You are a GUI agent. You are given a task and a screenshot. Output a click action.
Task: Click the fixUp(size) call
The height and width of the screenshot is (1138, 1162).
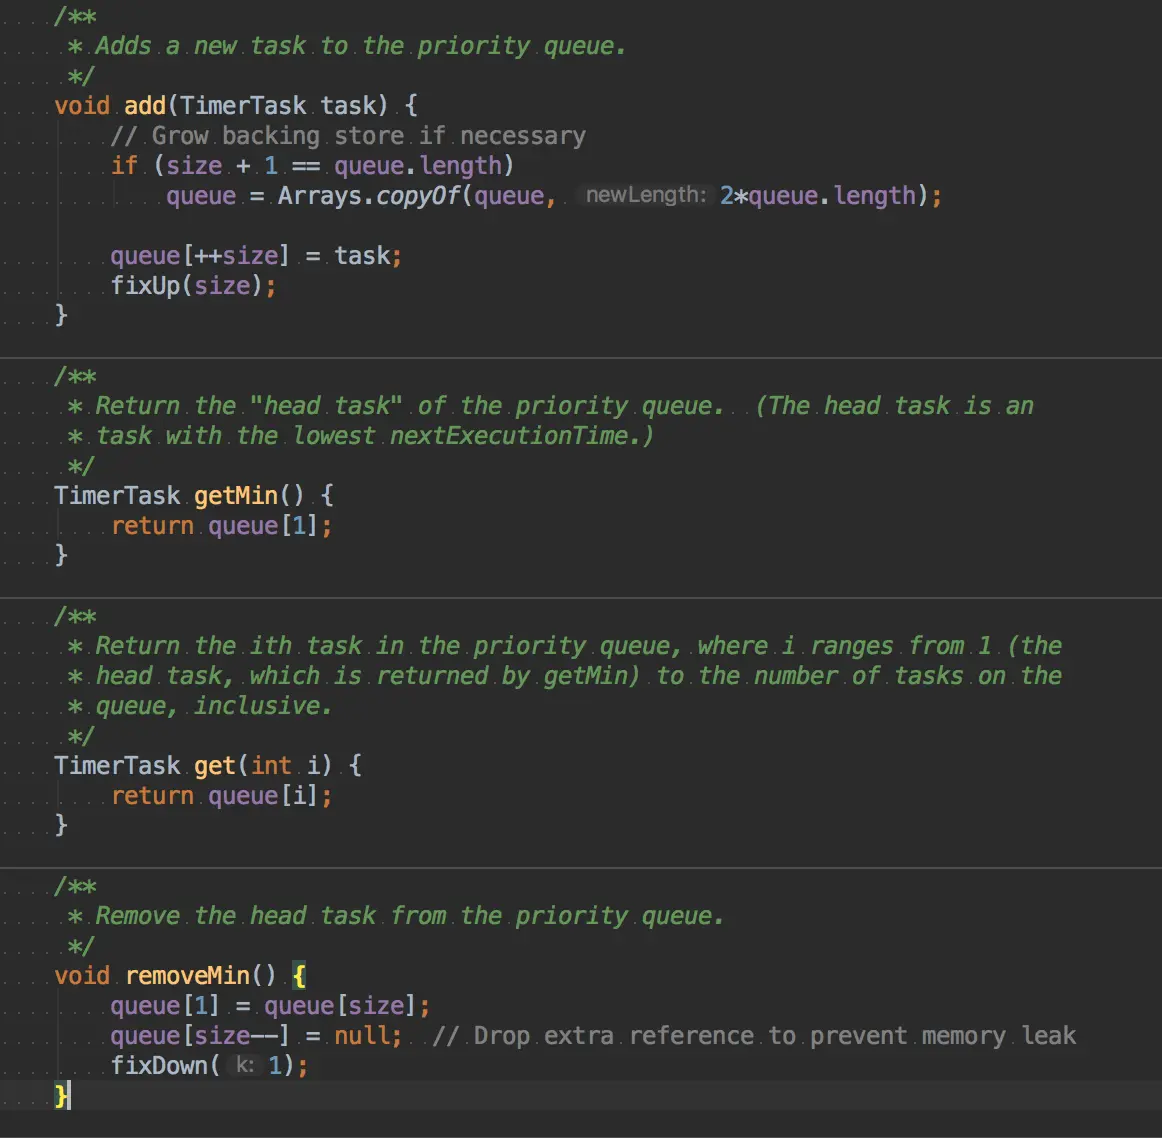190,285
